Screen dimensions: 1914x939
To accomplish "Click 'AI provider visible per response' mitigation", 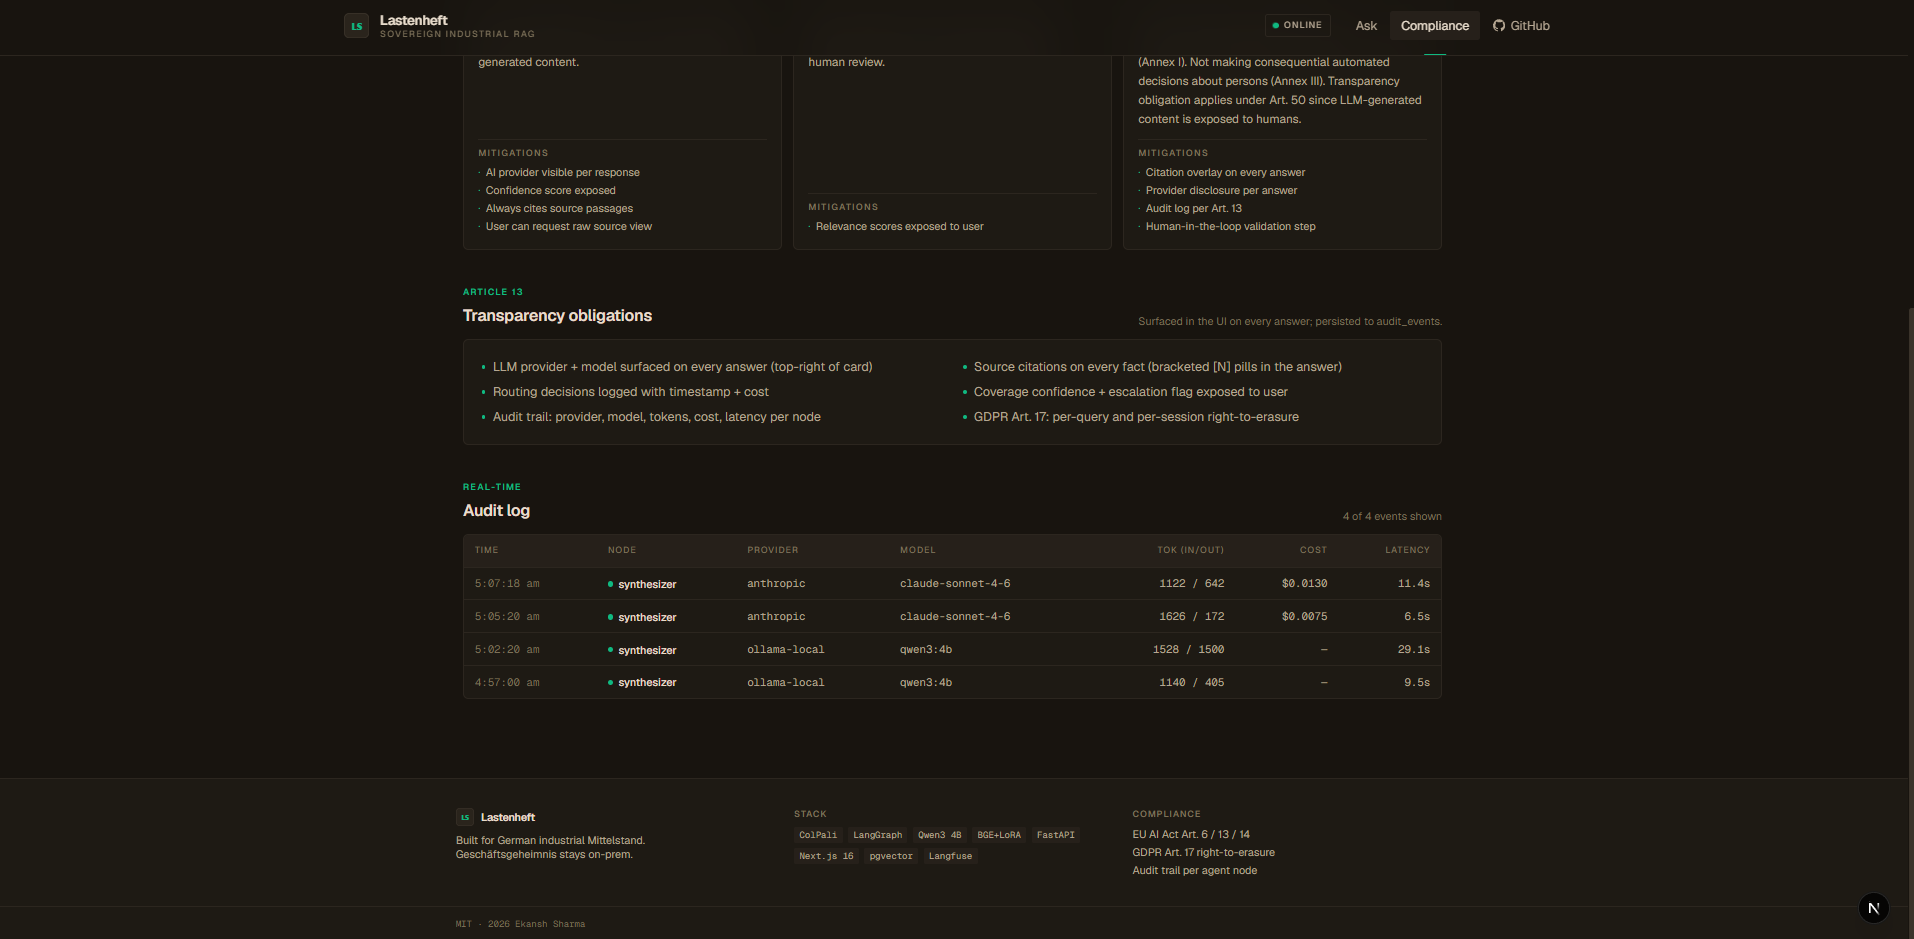I will coord(562,173).
